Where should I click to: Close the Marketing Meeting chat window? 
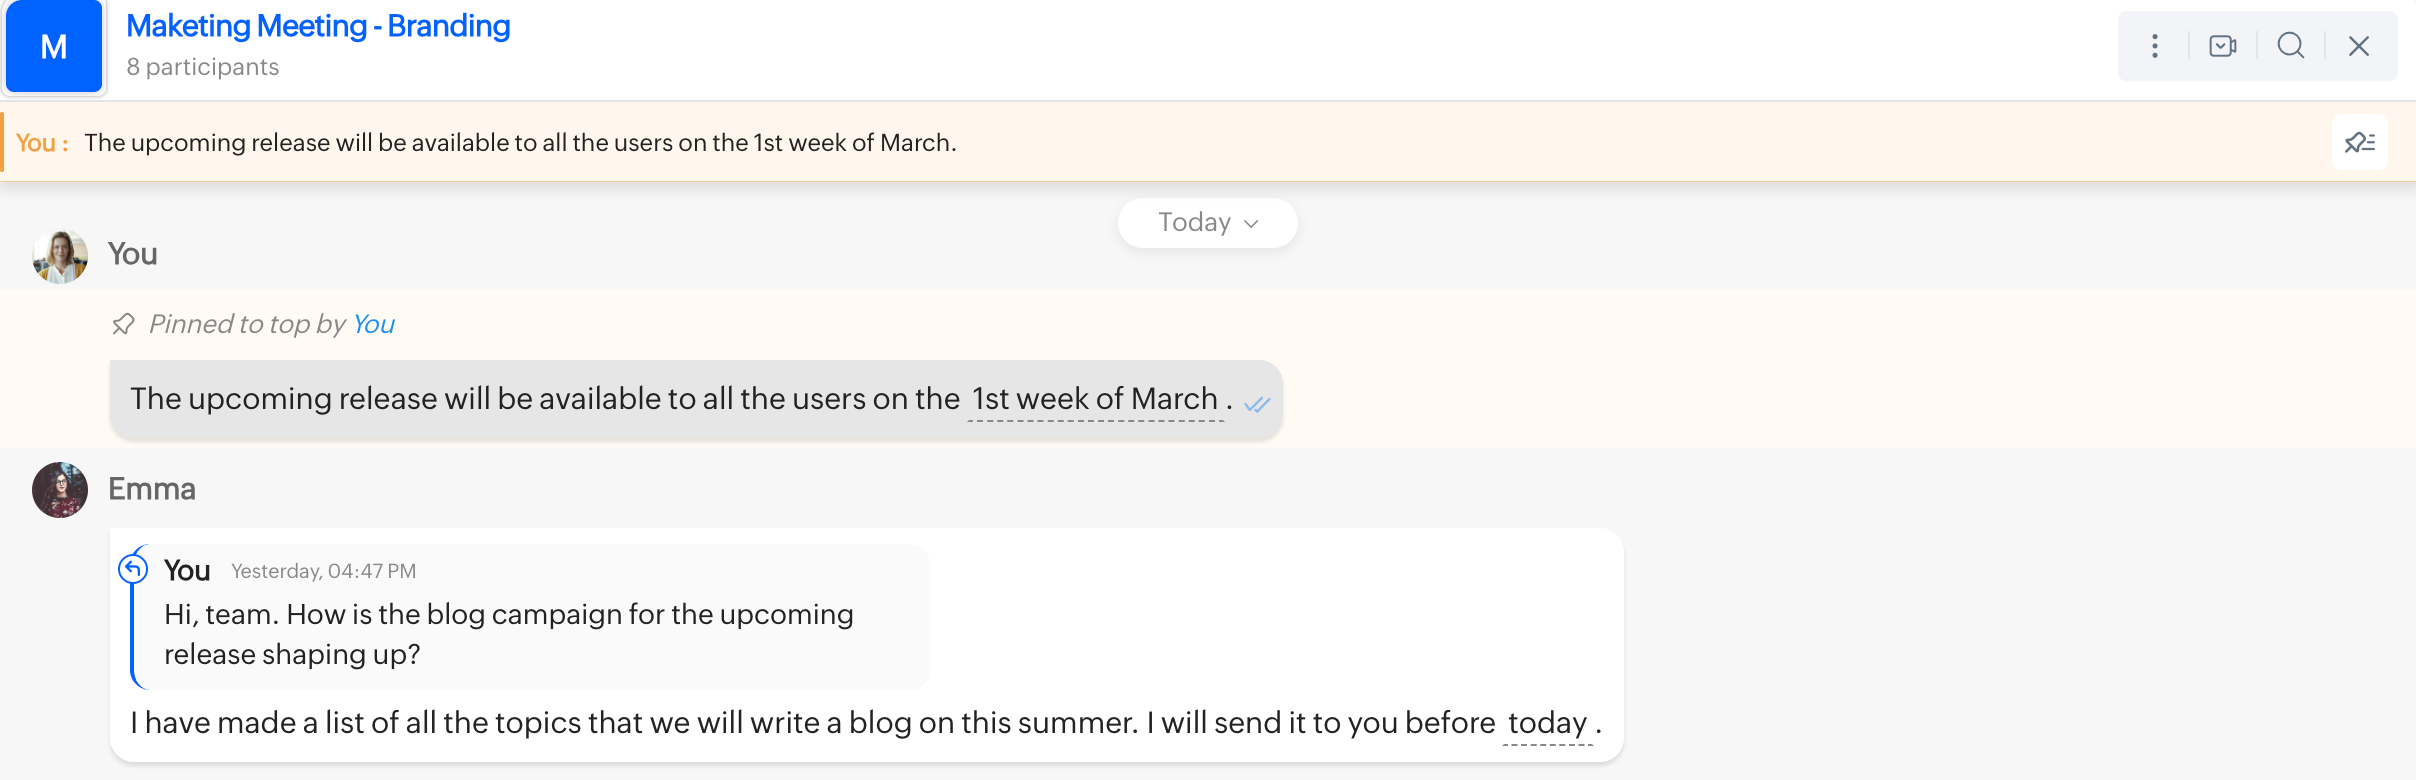tap(2359, 46)
